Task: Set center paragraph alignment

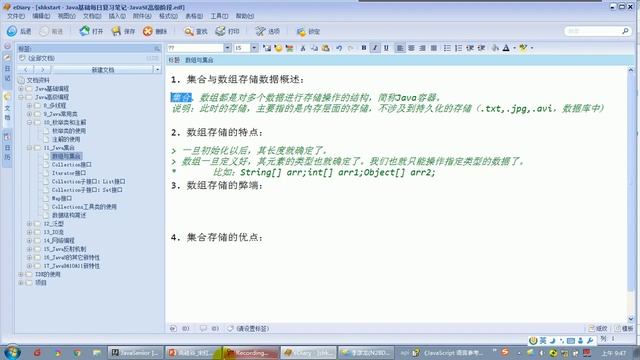Action: pyautogui.click(x=411, y=48)
